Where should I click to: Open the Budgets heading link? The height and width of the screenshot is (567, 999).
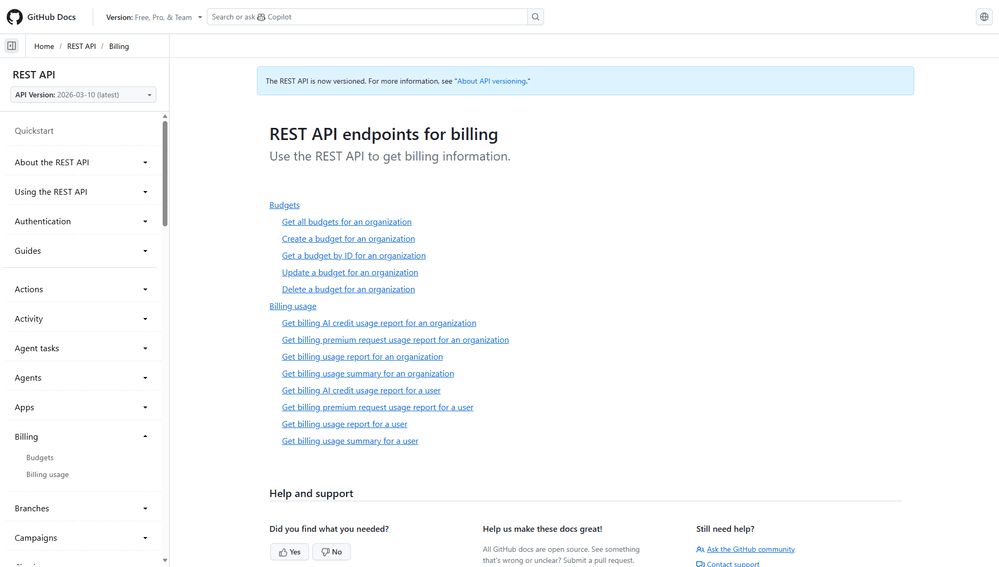[x=284, y=205]
